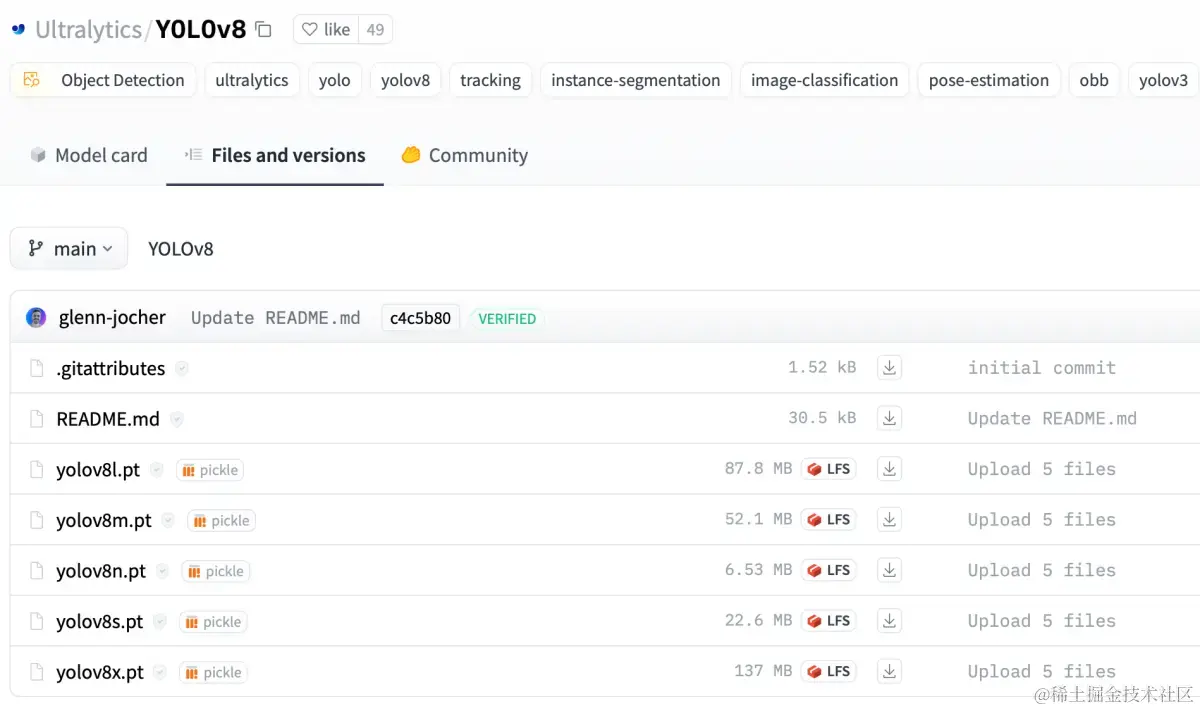Click the pickle badge for yolov8s.pt
The image size is (1200, 711).
(x=213, y=622)
